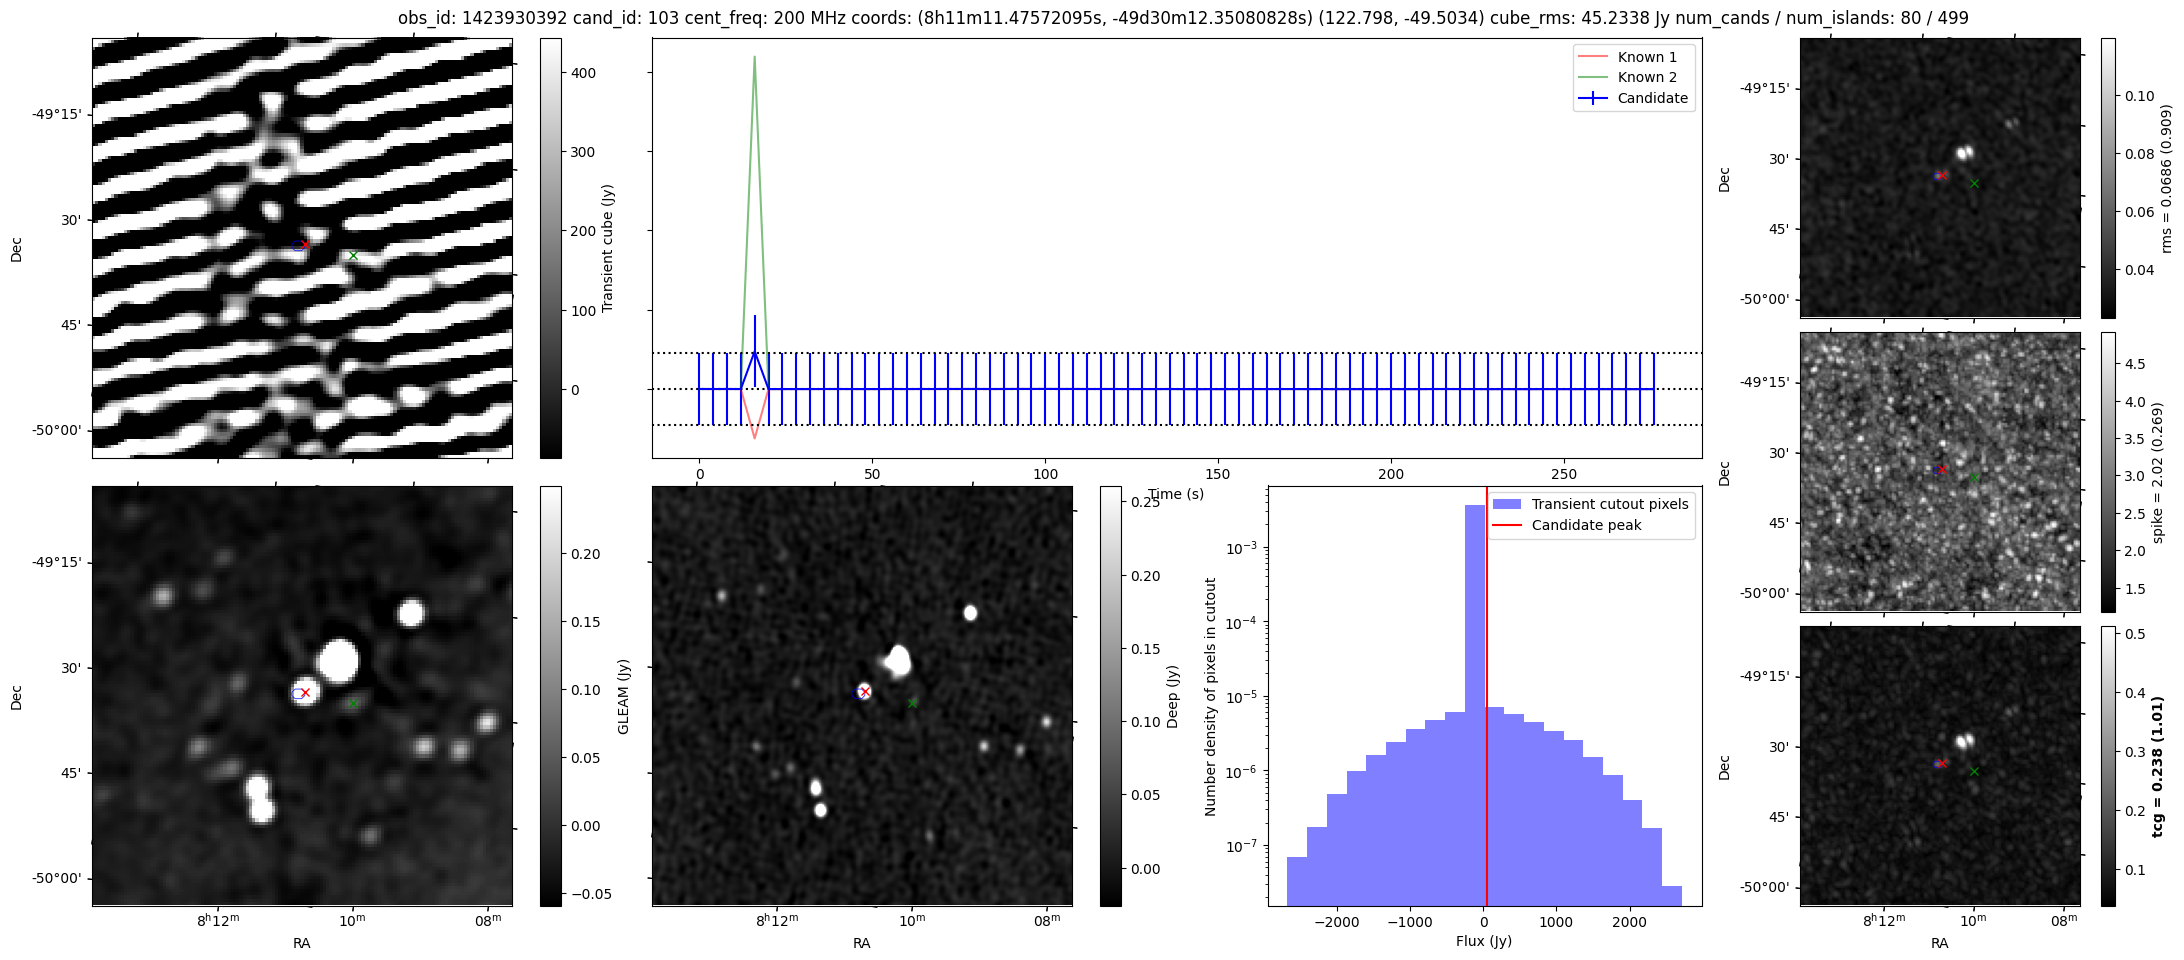Click the Transient cutout pixels legend swatch
2184x960 pixels.
point(1508,504)
